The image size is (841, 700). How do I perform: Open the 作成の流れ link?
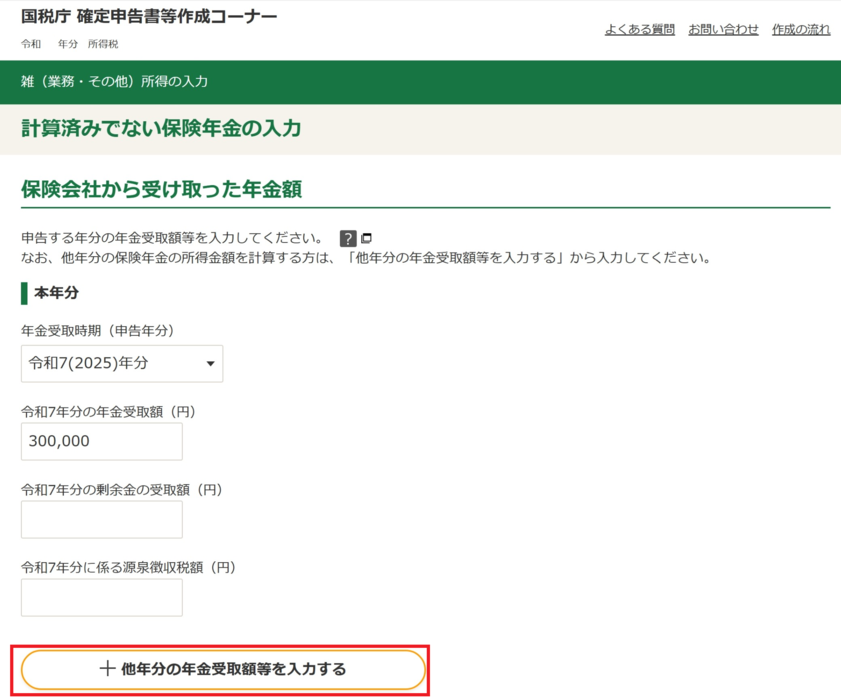pos(800,29)
